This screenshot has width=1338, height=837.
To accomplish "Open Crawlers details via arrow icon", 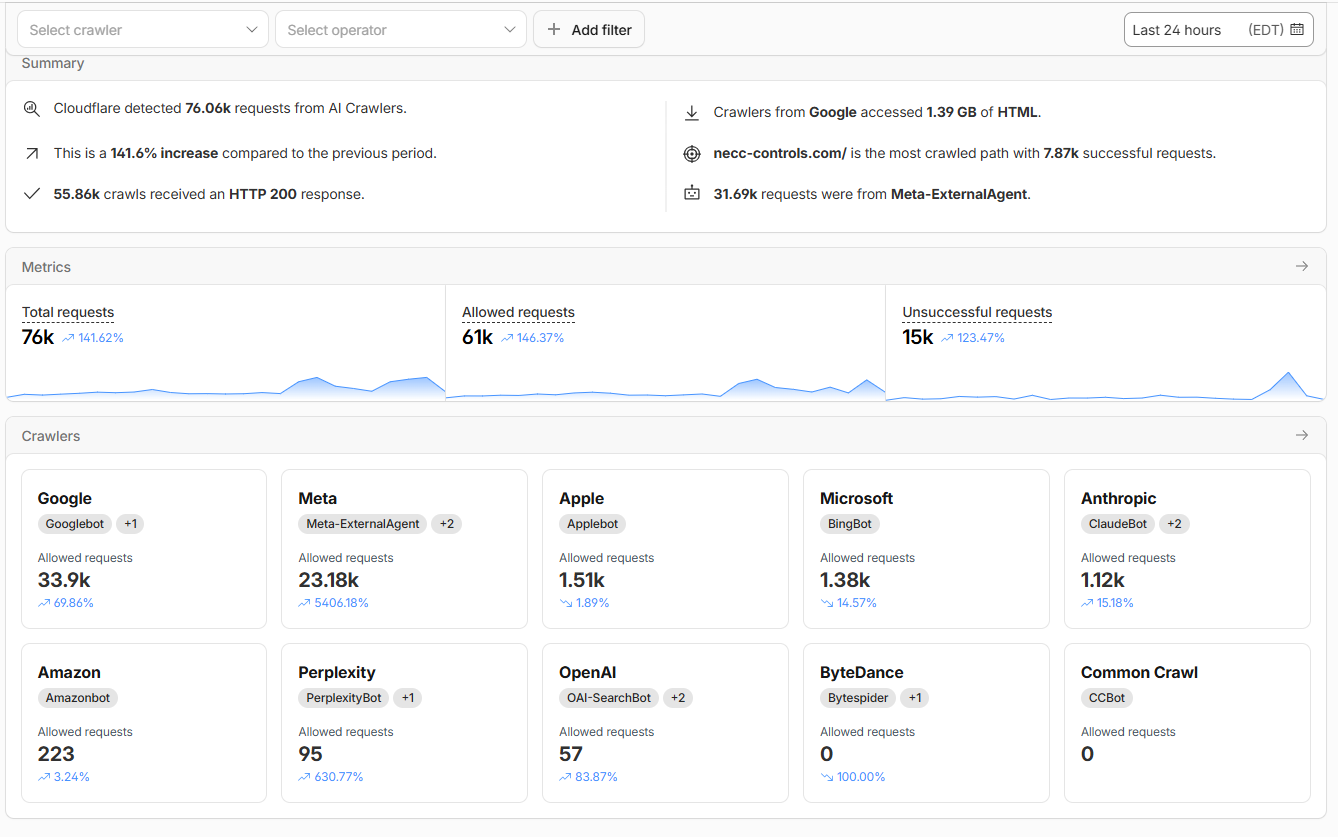I will [x=1301, y=435].
